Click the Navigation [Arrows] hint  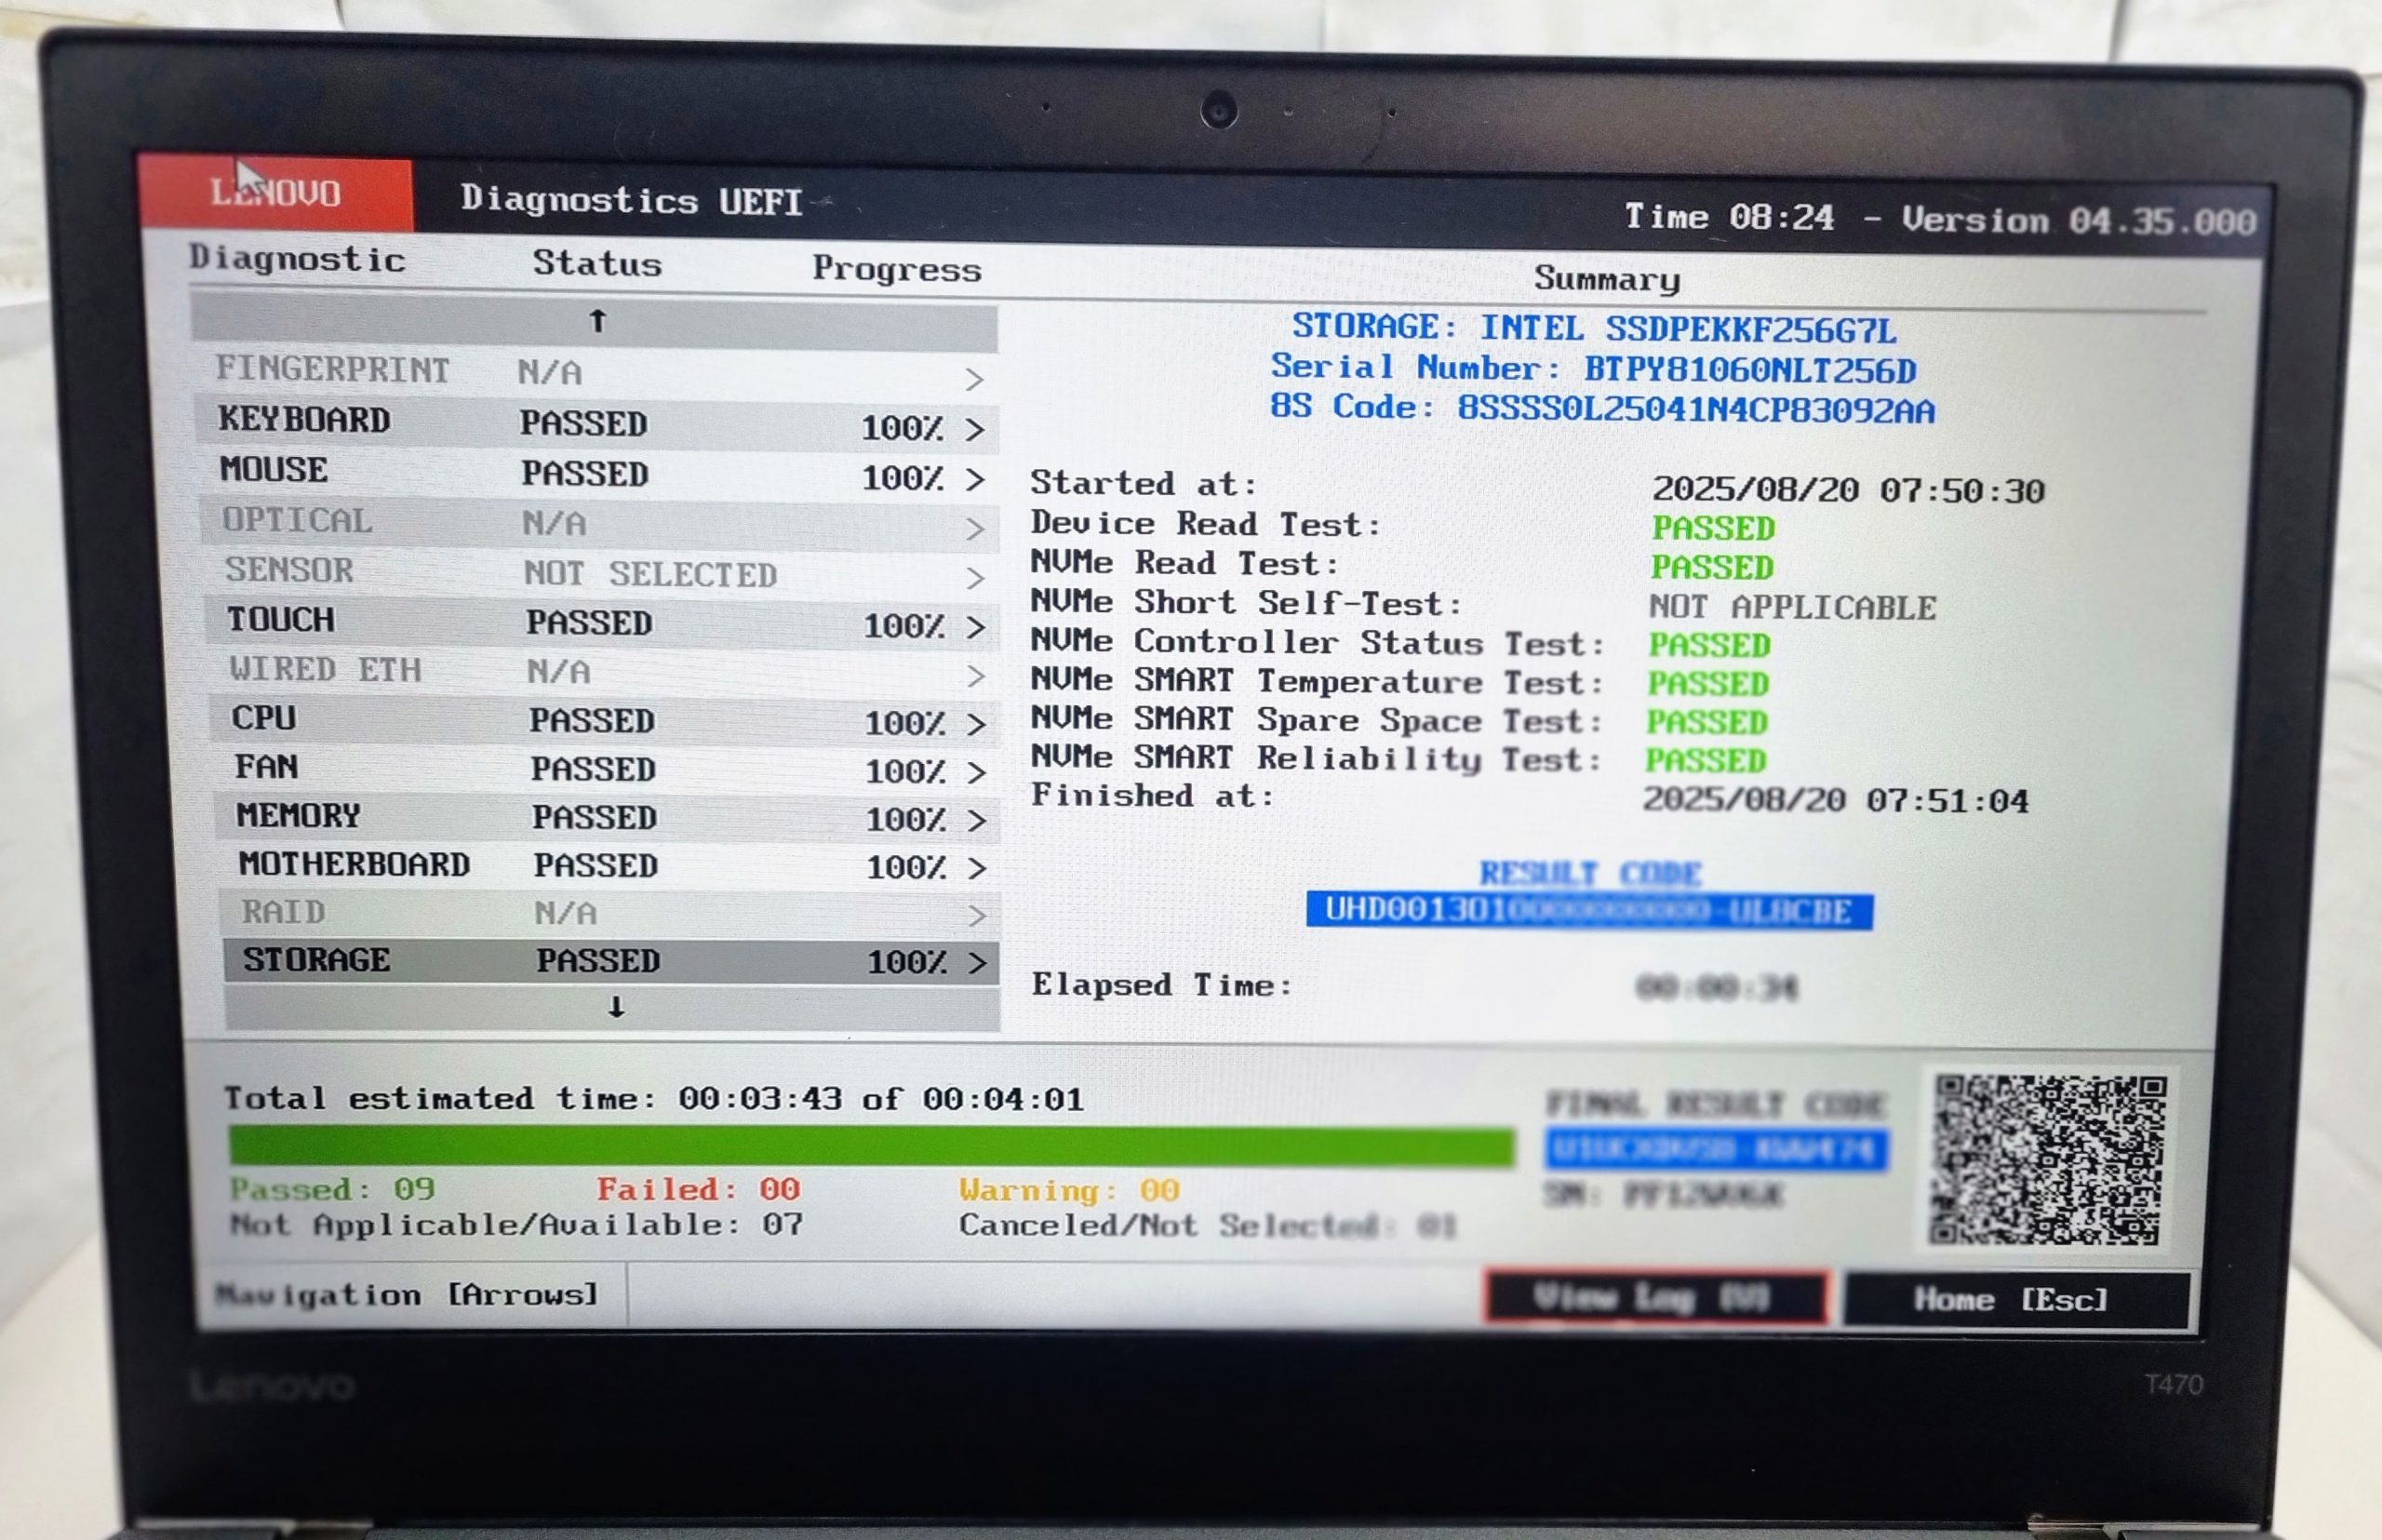406,1295
